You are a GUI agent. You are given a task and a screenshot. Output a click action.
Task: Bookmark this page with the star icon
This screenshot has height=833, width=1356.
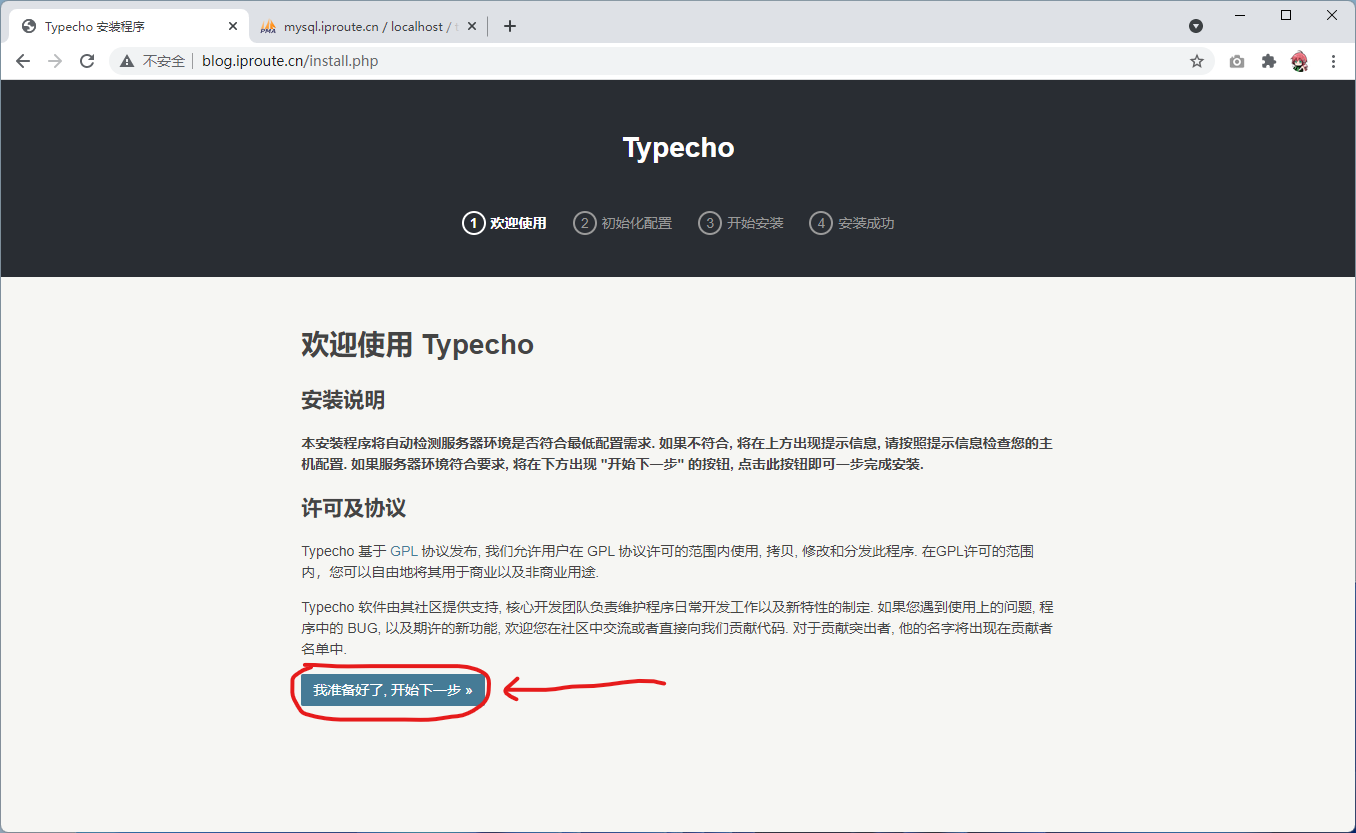1197,61
